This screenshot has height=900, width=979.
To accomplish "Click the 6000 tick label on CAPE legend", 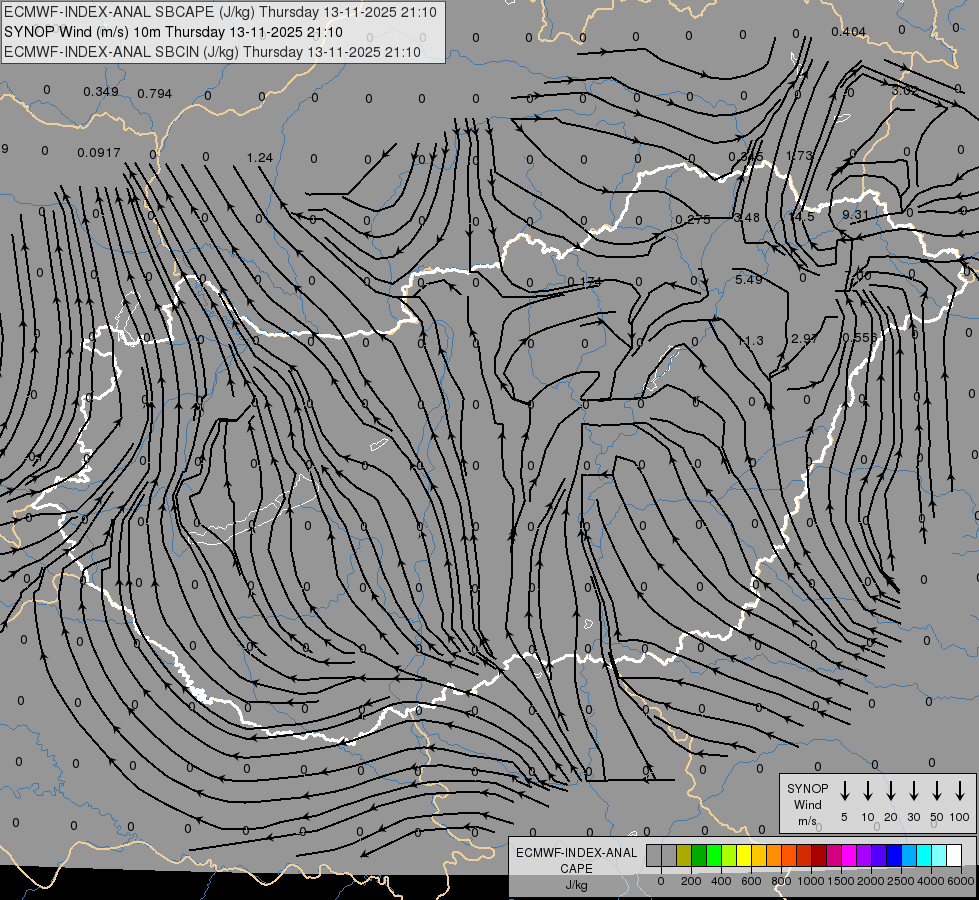I will 961,881.
